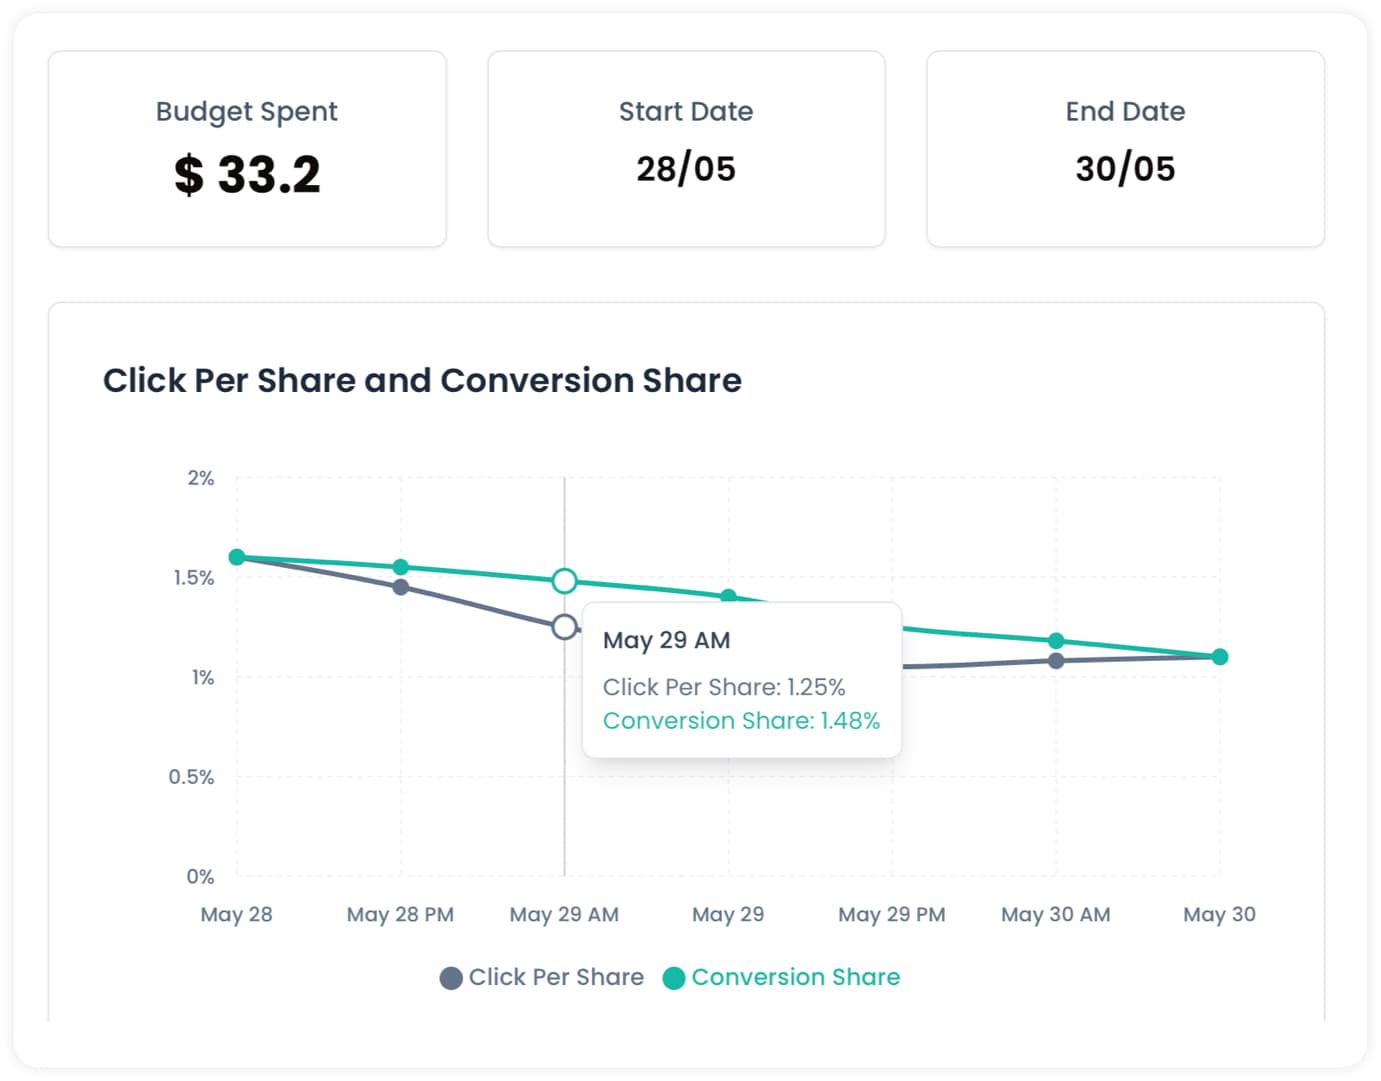Click the 1.5% y-axis label
The width and height of the screenshot is (1381, 1081).
pyautogui.click(x=194, y=578)
